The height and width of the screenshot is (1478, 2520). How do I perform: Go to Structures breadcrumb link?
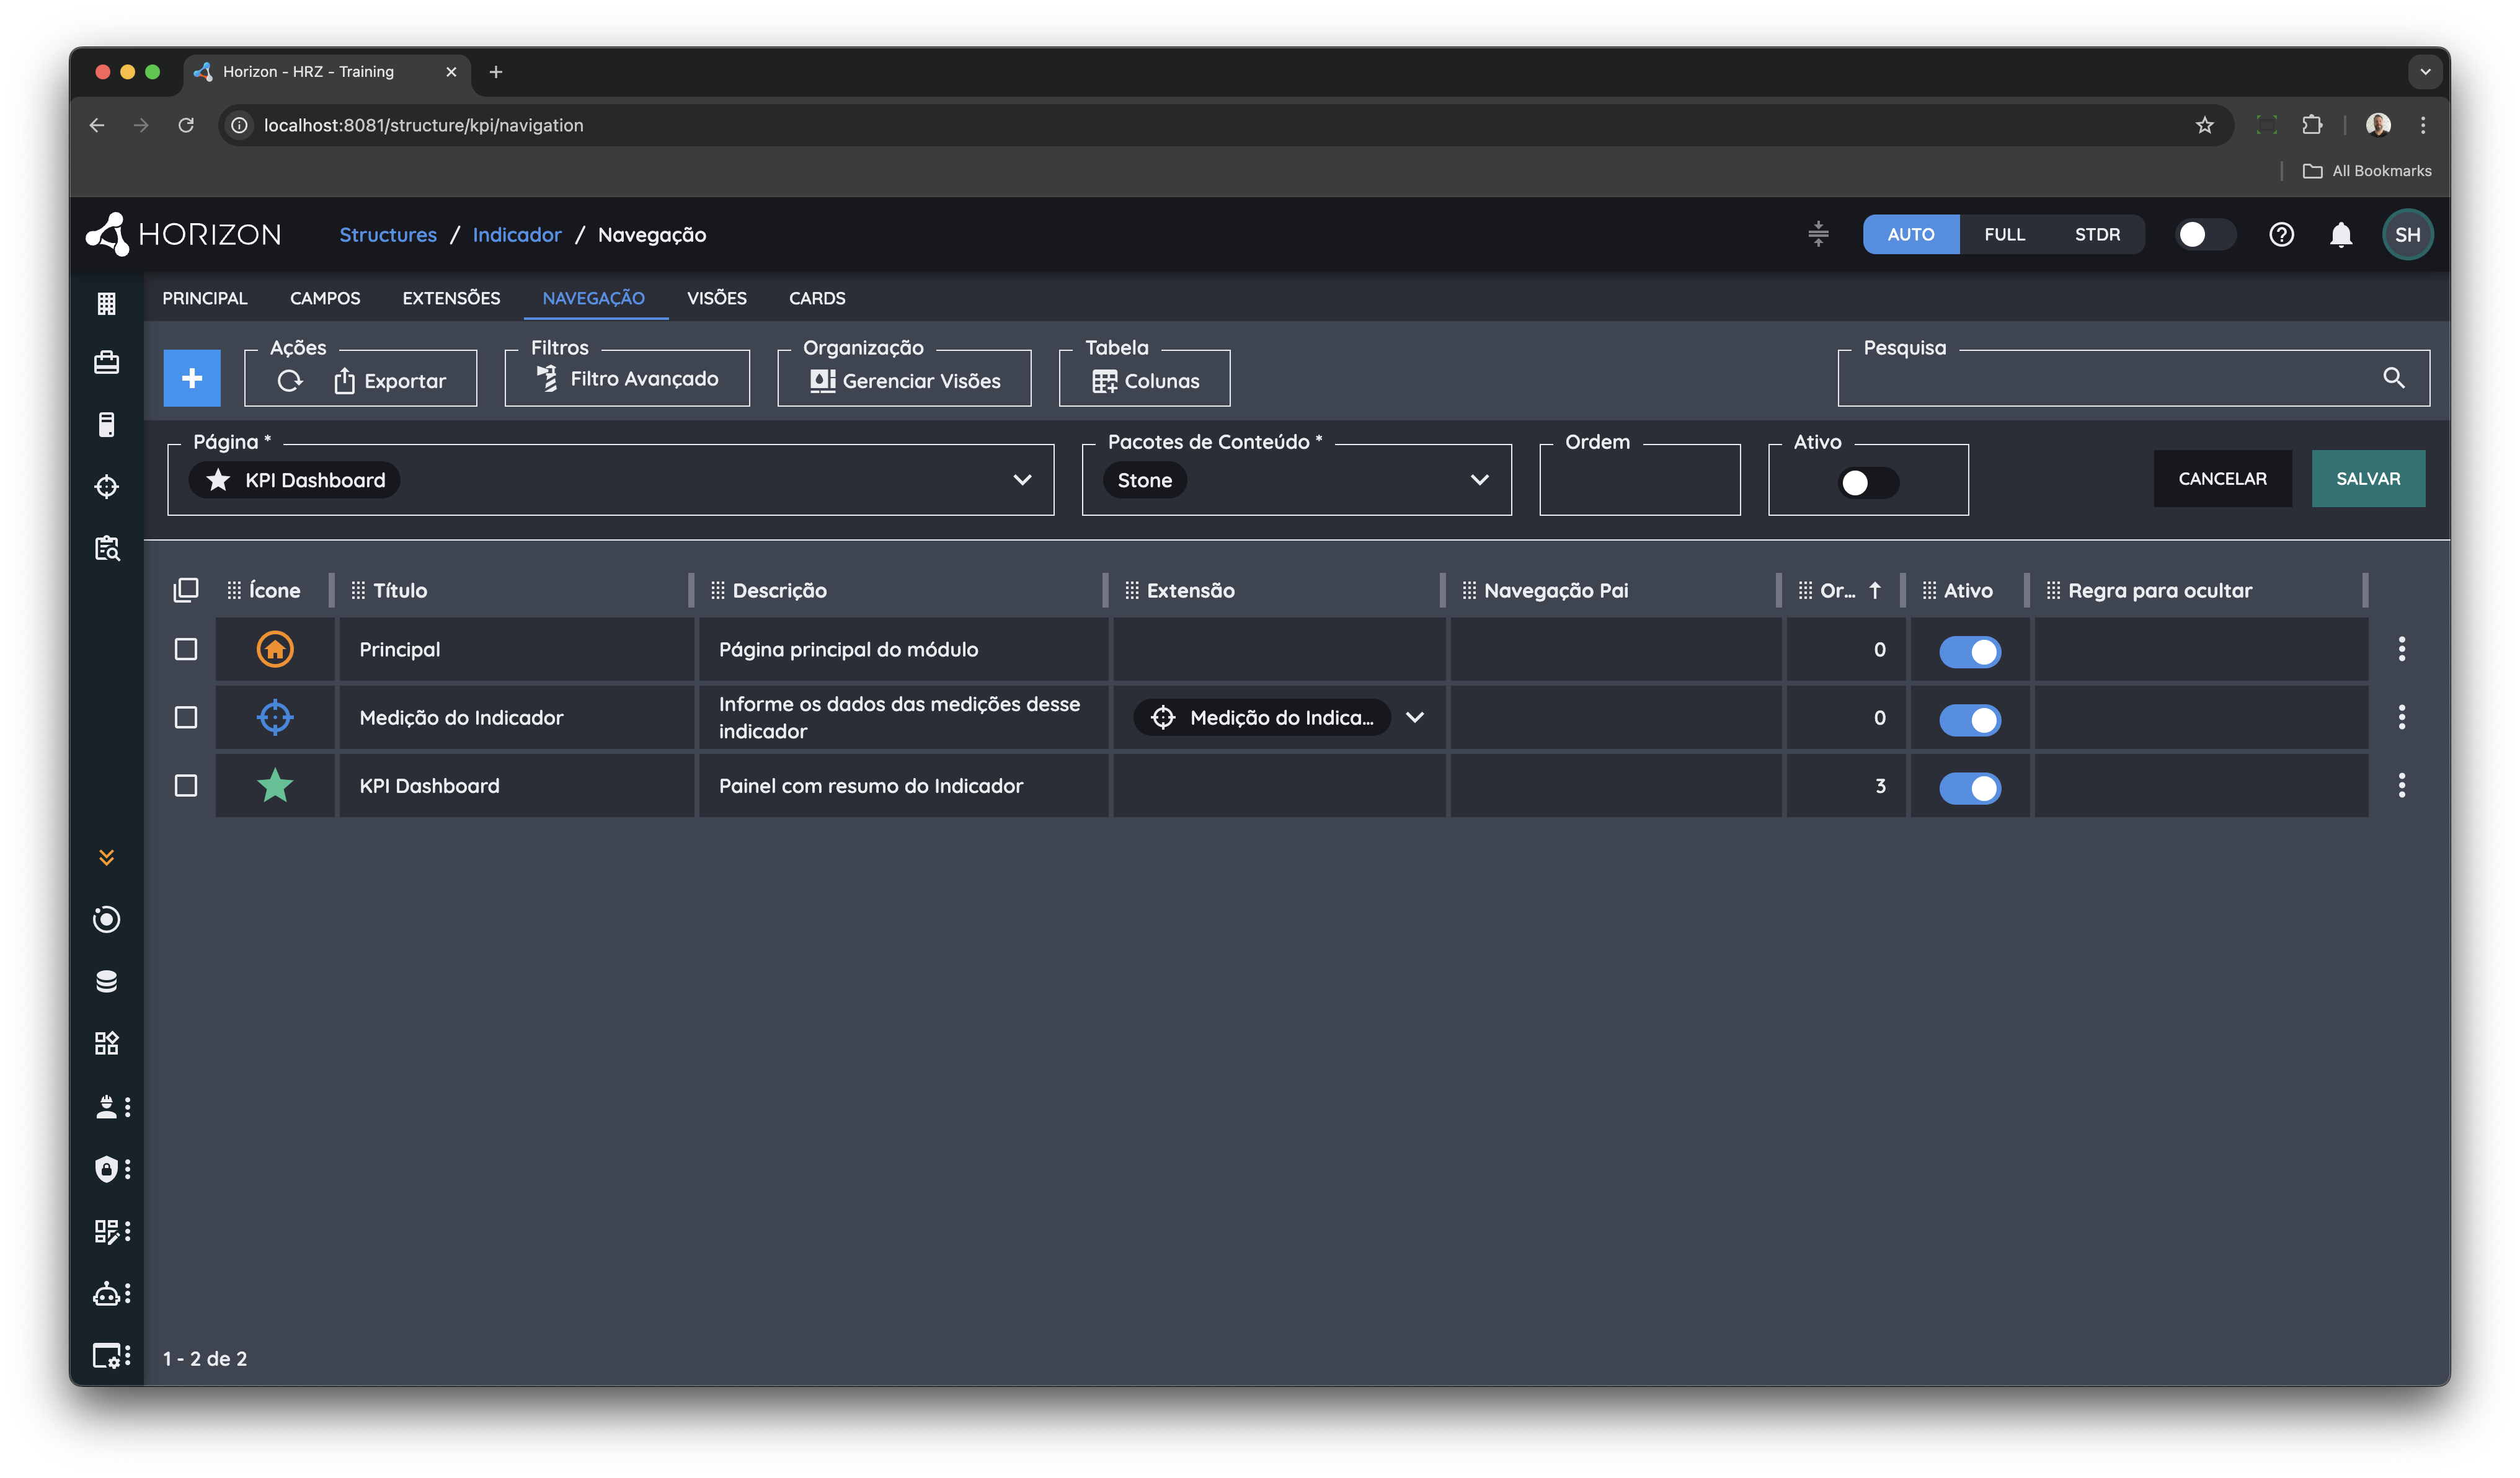click(388, 235)
